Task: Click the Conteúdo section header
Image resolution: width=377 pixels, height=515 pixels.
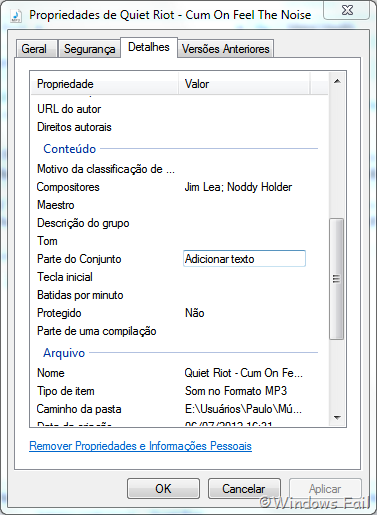Action: [x=70, y=149]
